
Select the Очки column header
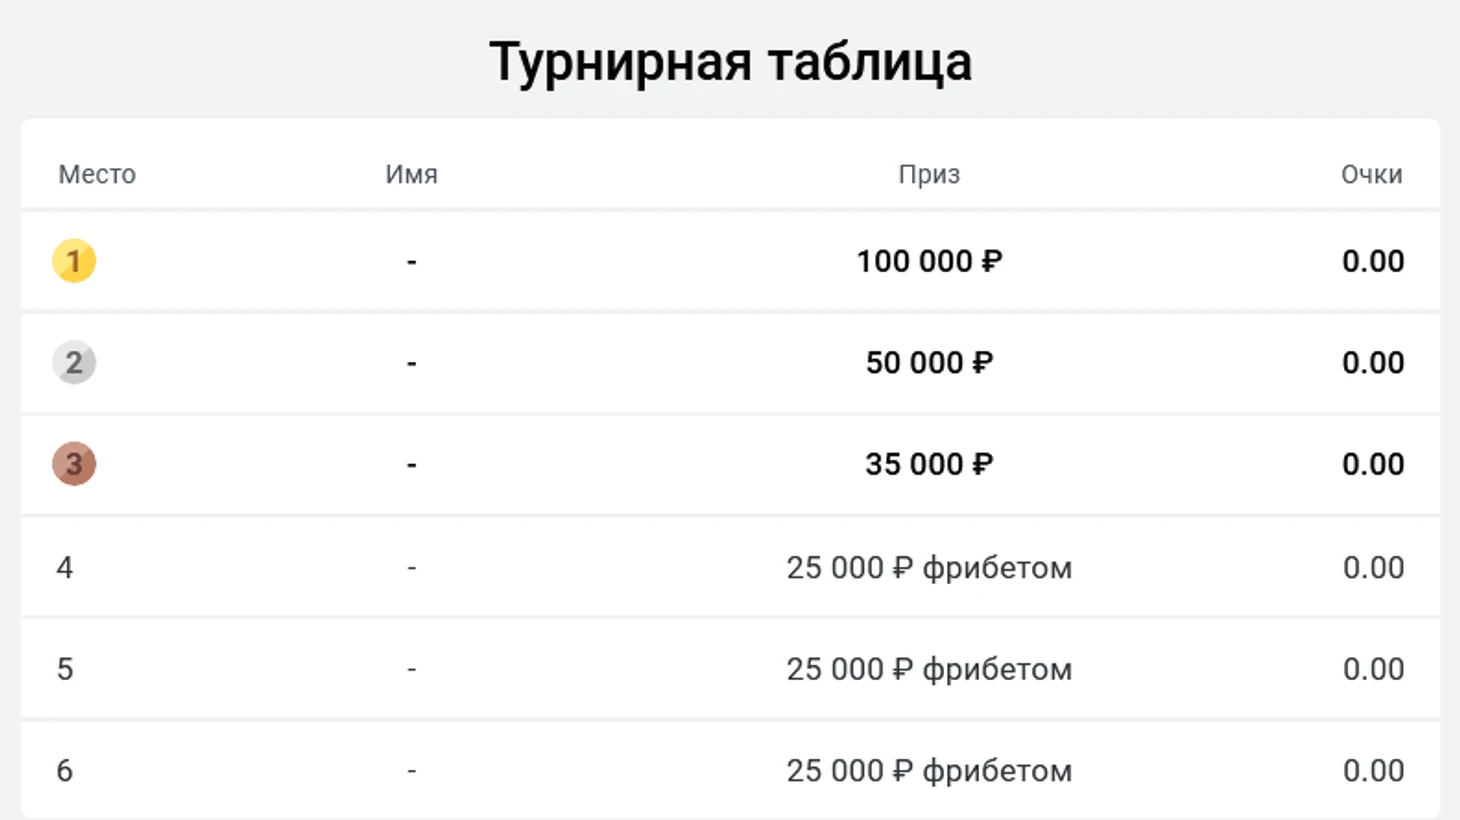[1372, 174]
